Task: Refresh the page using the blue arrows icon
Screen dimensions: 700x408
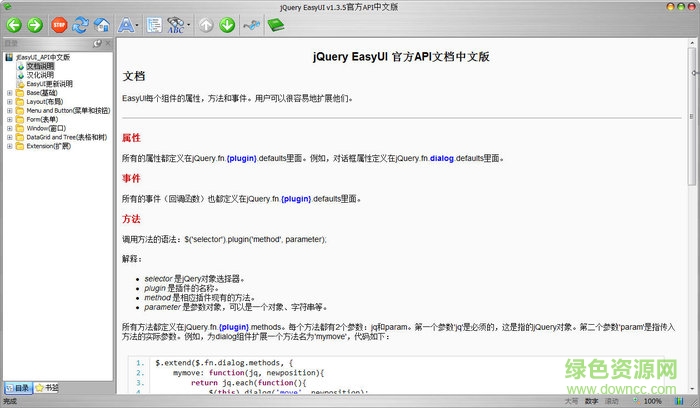Action: click(80, 25)
